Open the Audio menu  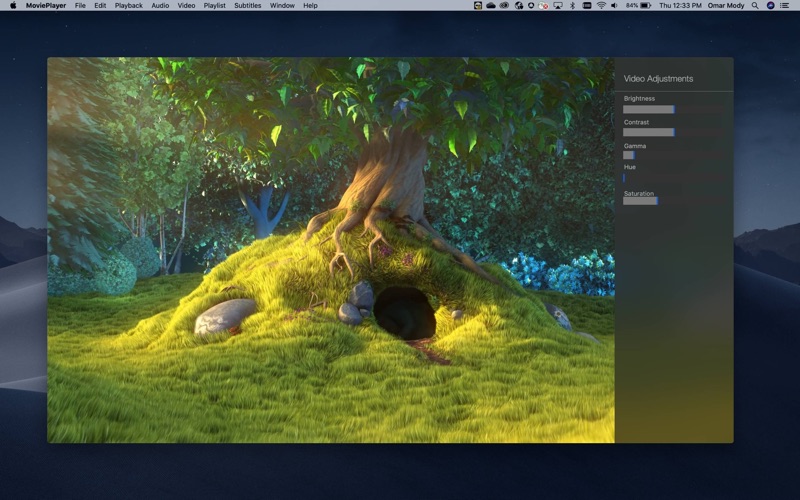160,6
